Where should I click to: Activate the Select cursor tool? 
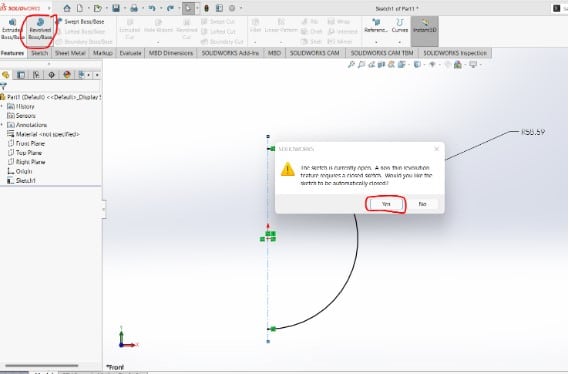[x=188, y=8]
